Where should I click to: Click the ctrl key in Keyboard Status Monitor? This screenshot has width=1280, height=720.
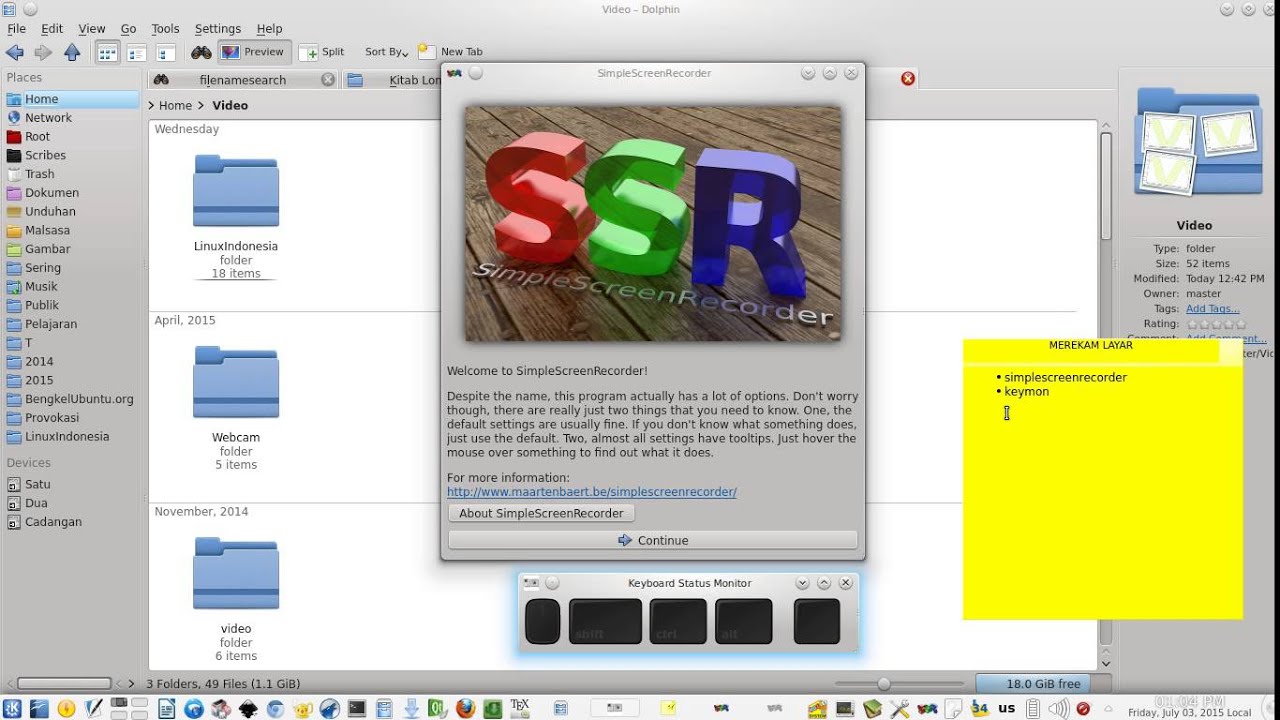click(x=678, y=621)
